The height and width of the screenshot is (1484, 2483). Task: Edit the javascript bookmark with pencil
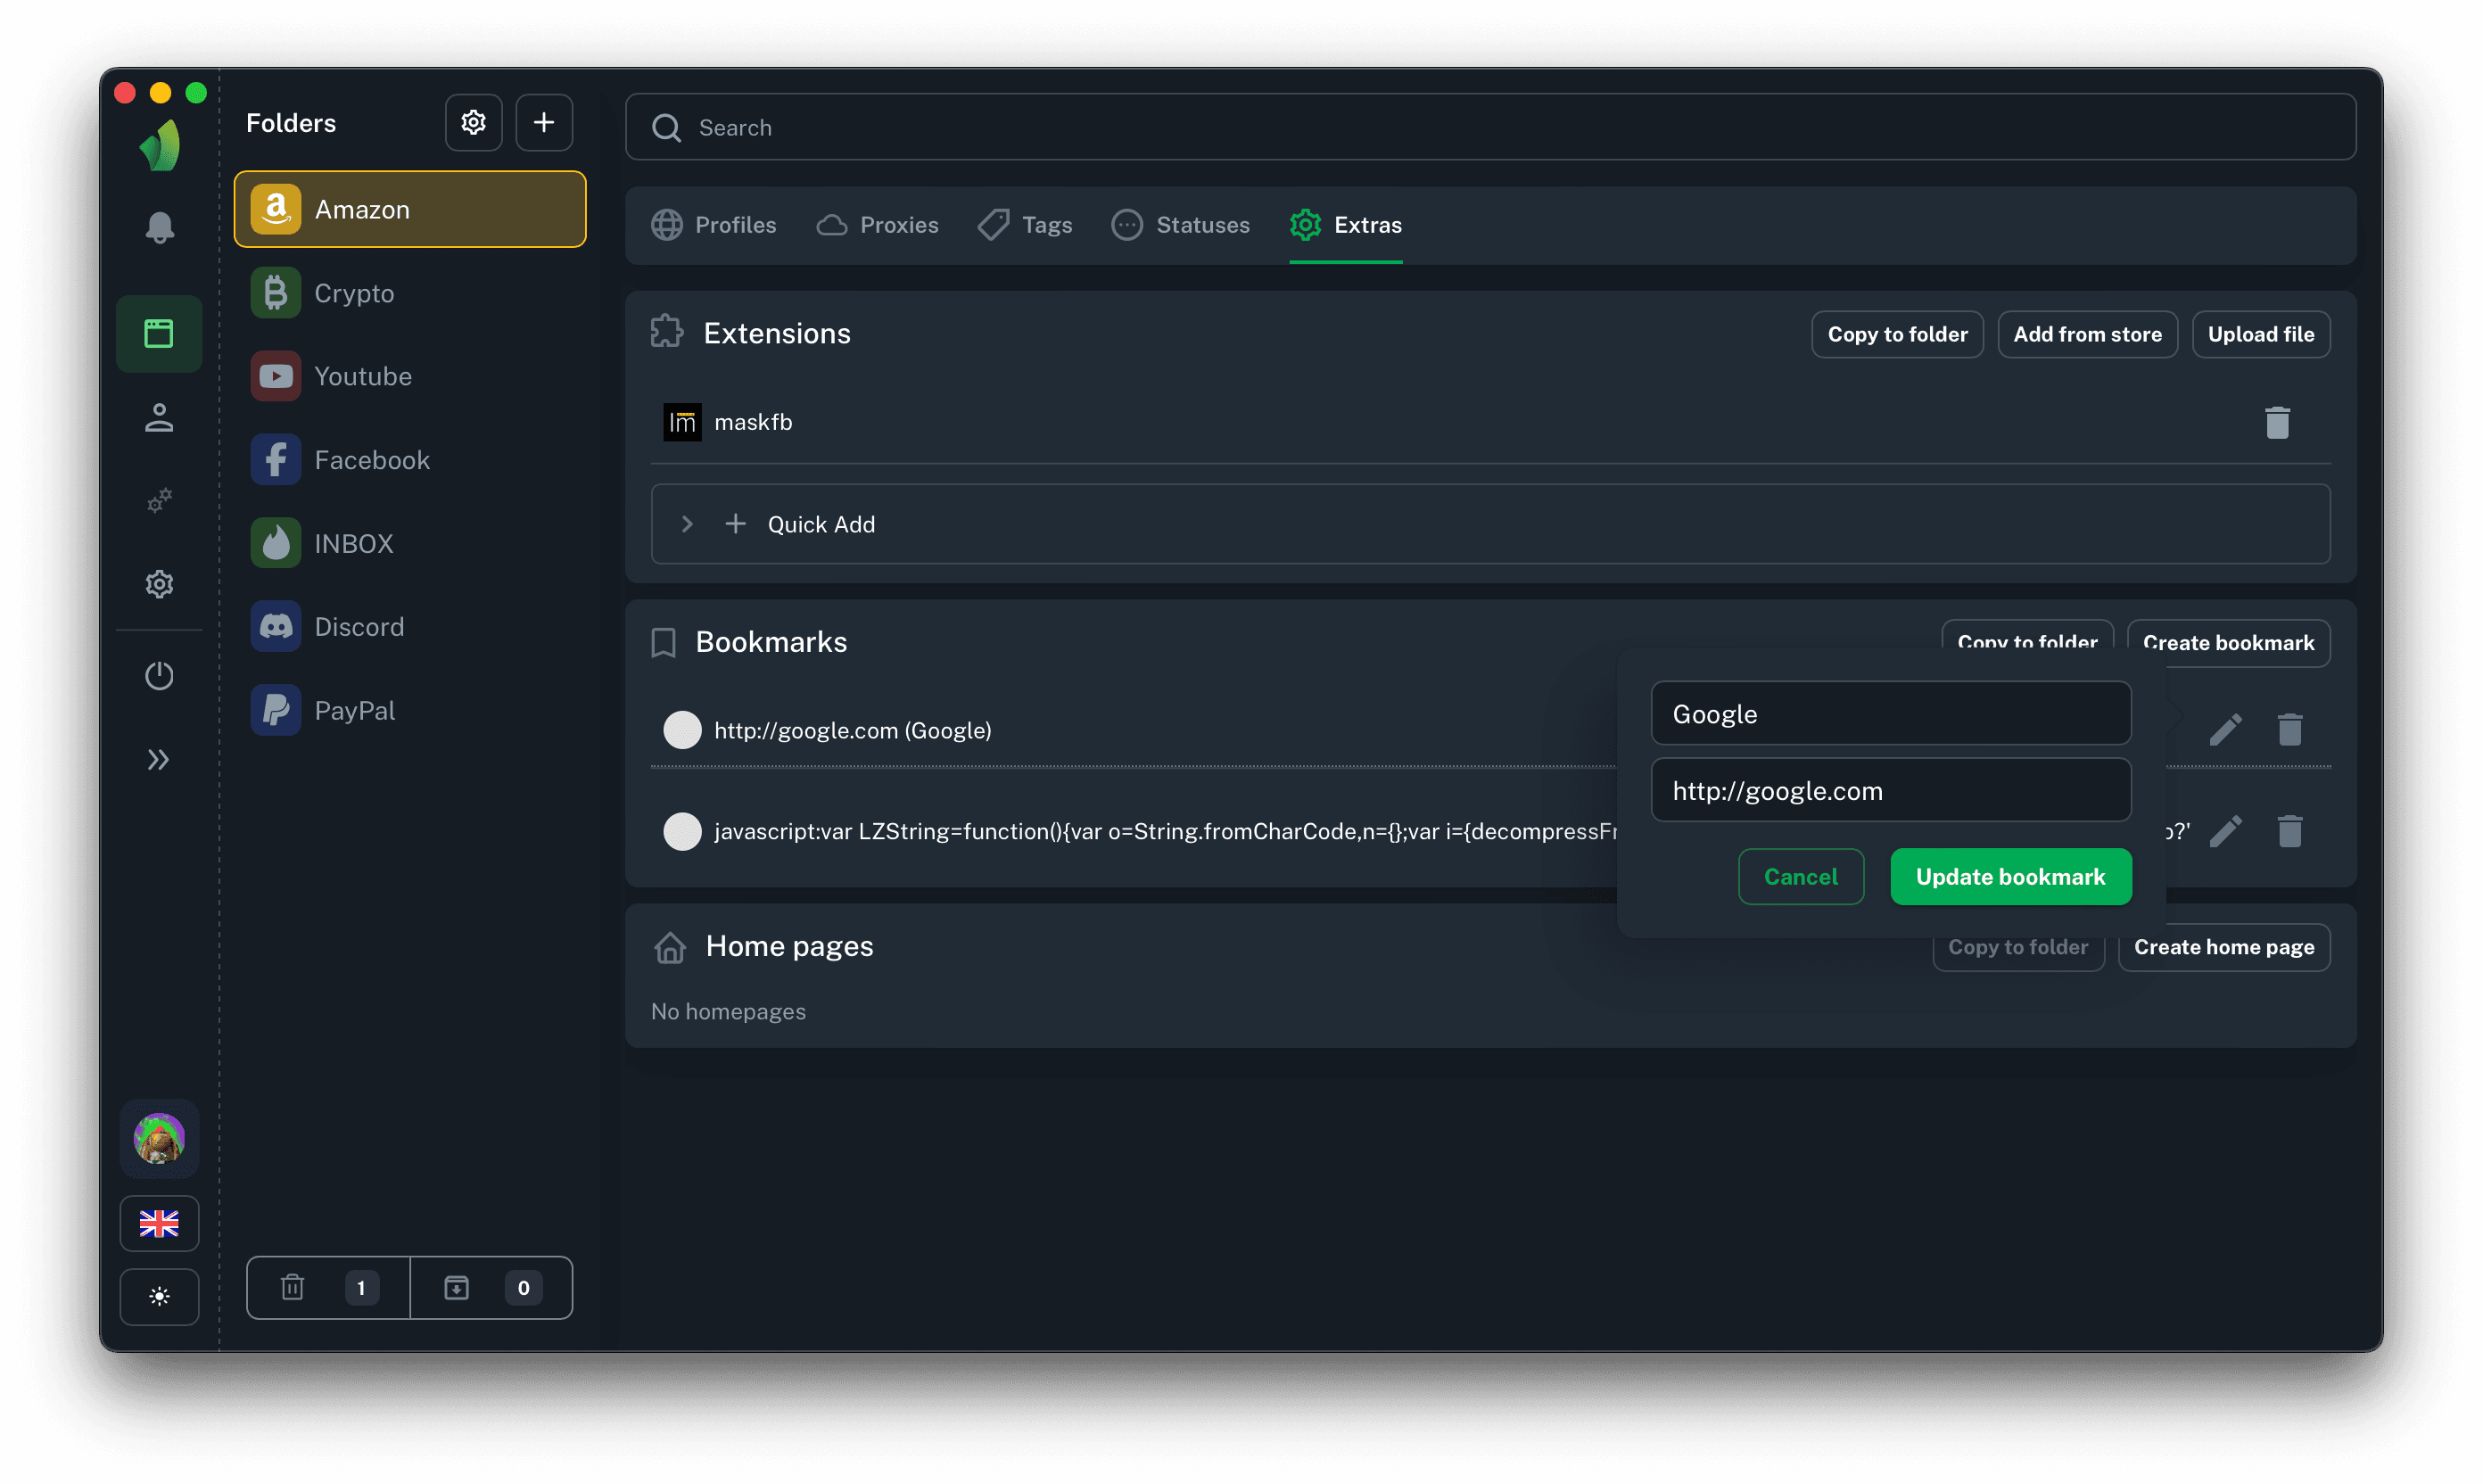pos(2224,831)
